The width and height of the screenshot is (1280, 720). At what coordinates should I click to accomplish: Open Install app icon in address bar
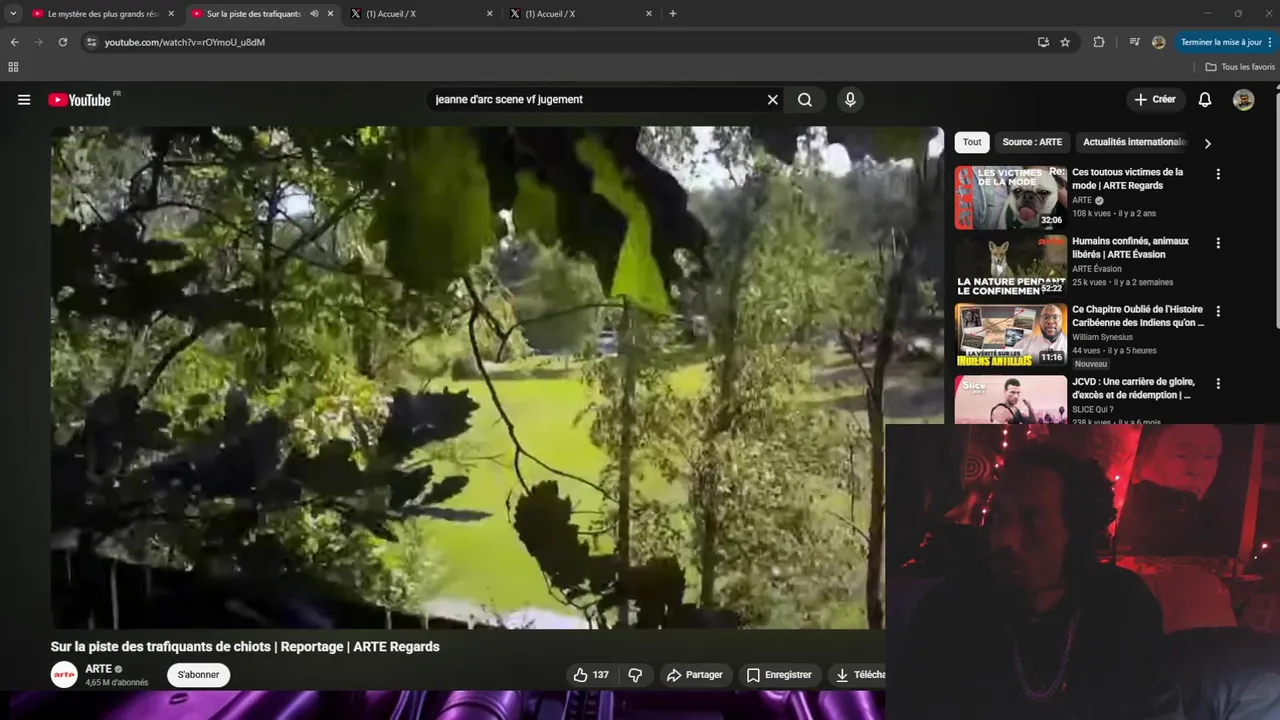(1043, 42)
